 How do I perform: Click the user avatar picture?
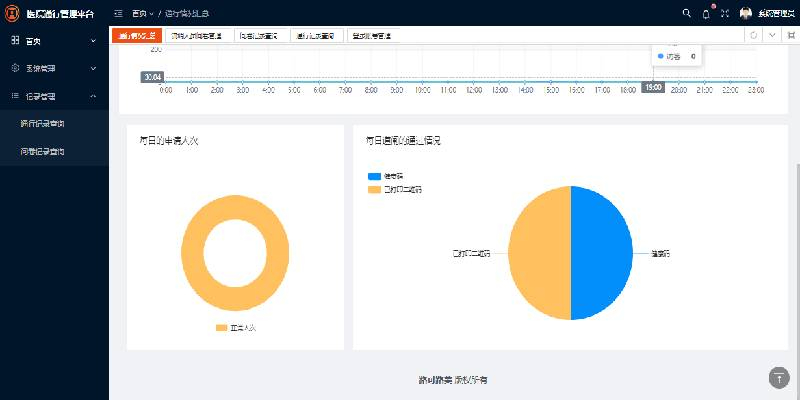click(x=745, y=13)
